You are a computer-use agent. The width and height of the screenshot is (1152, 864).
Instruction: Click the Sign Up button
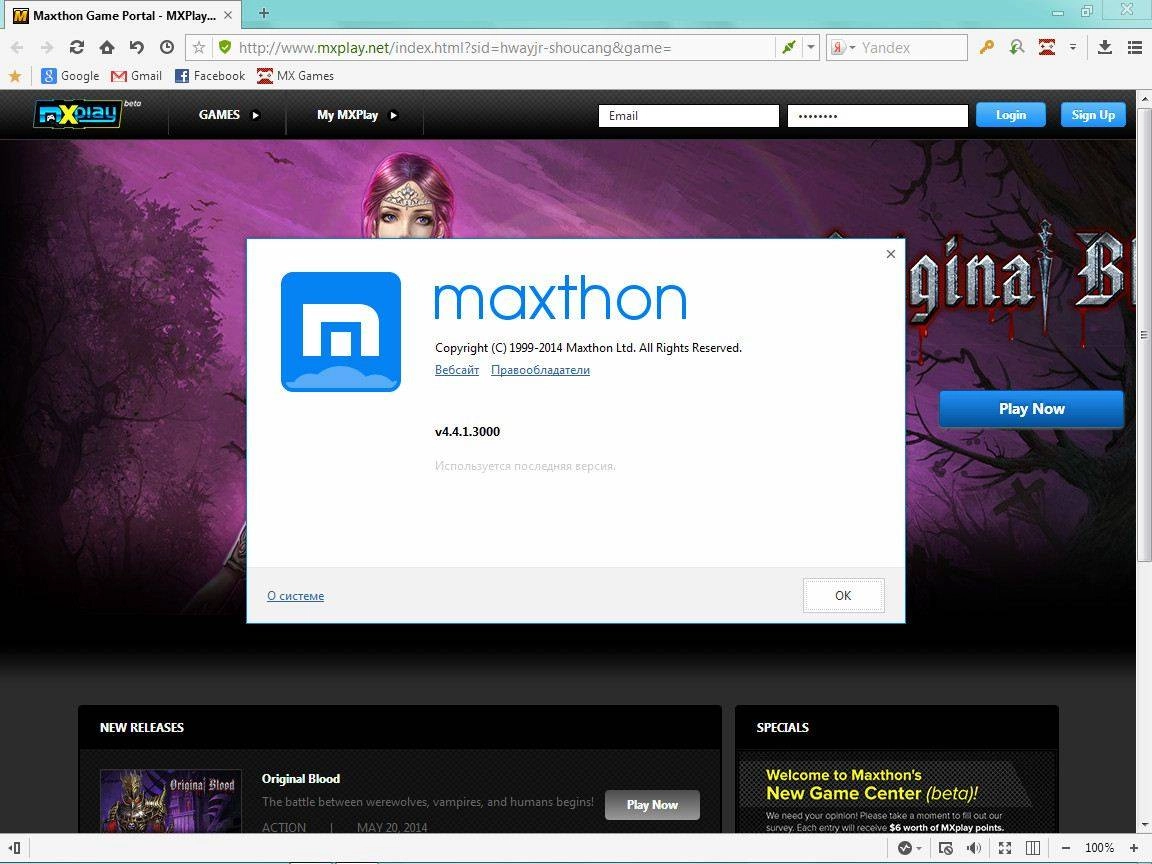pyautogui.click(x=1093, y=115)
